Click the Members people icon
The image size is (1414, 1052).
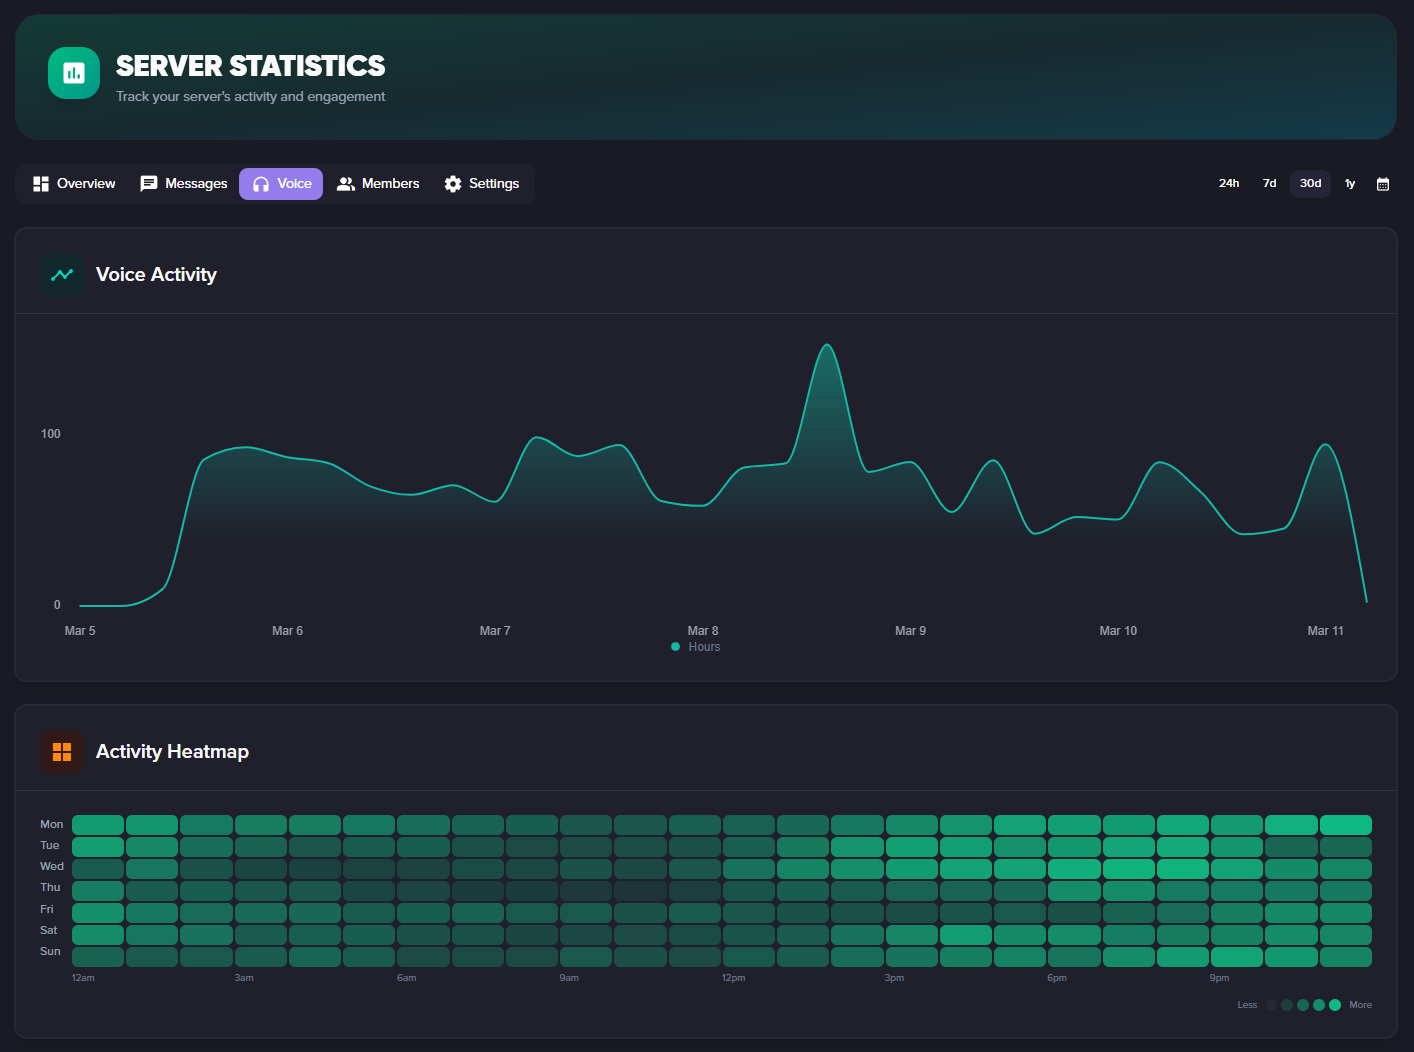pyautogui.click(x=346, y=183)
